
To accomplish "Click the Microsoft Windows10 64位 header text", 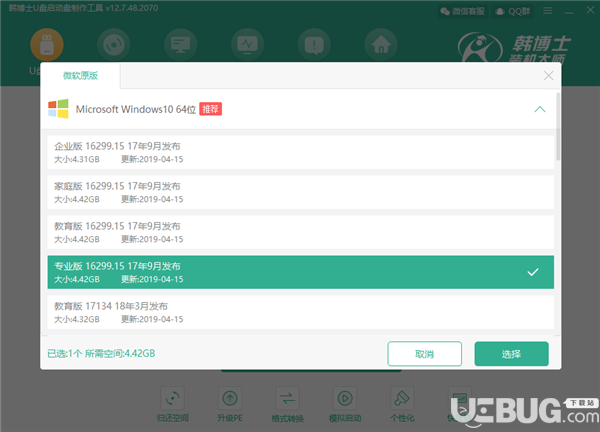I will tap(136, 109).
